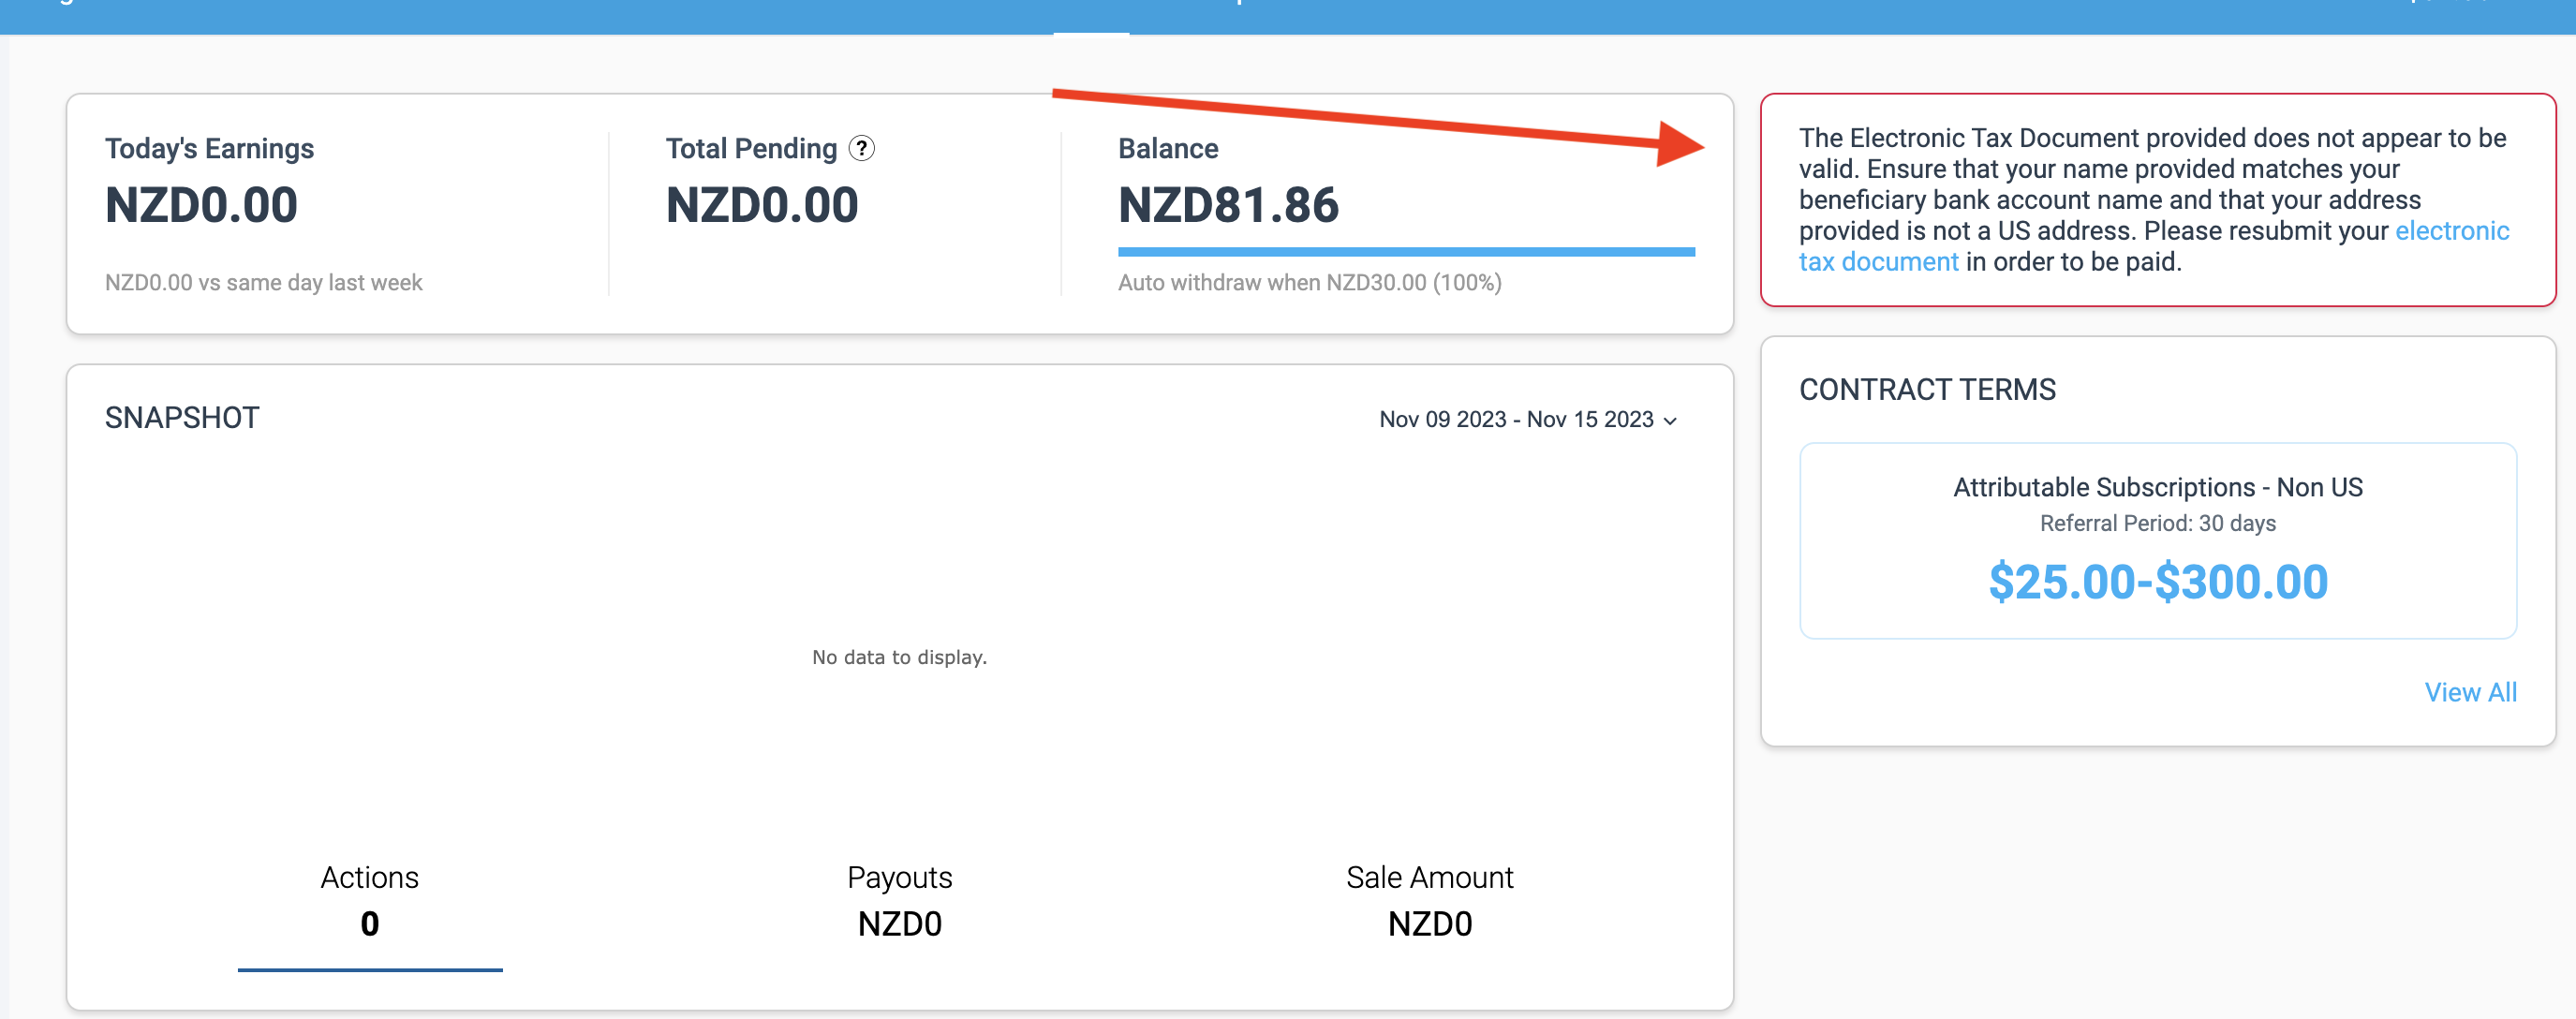Click the Total Pending label text
Image resolution: width=2576 pixels, height=1019 pixels.
coord(751,149)
